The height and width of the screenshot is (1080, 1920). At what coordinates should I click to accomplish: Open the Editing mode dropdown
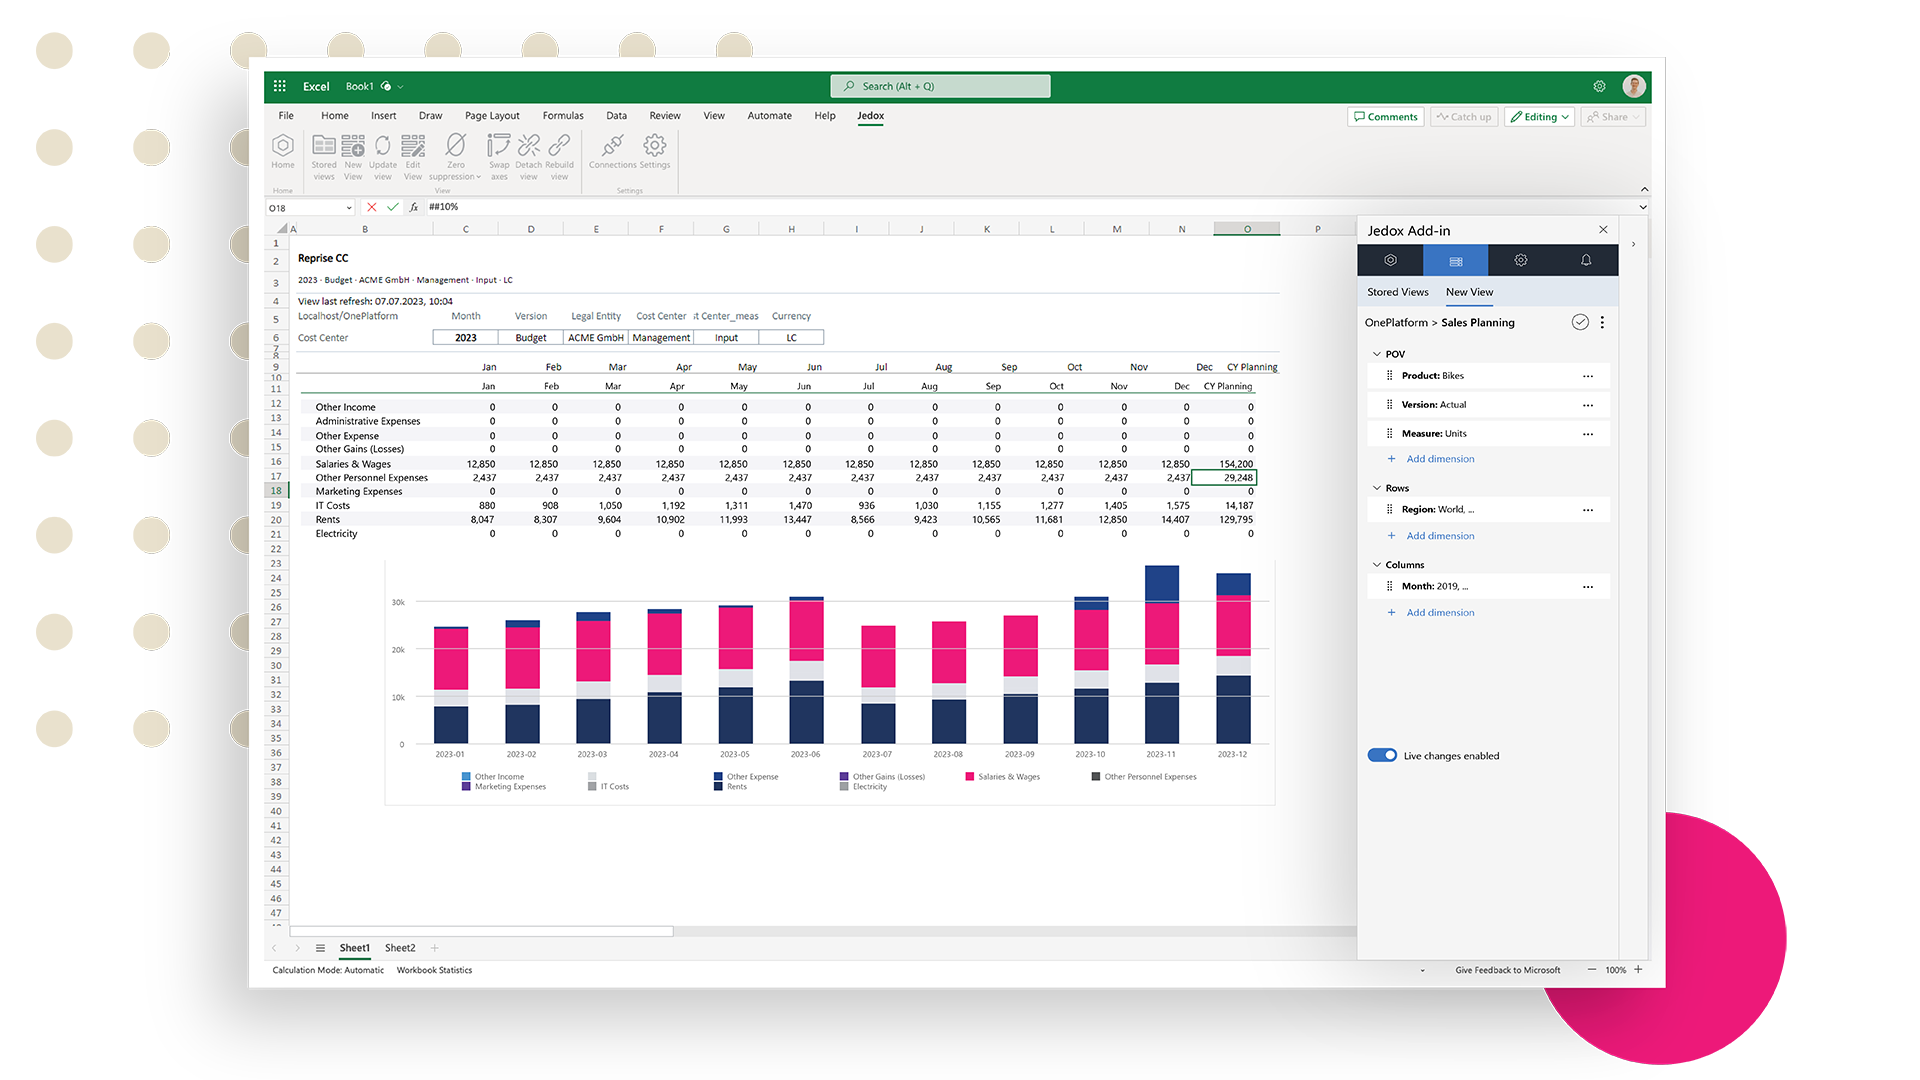click(x=1540, y=117)
